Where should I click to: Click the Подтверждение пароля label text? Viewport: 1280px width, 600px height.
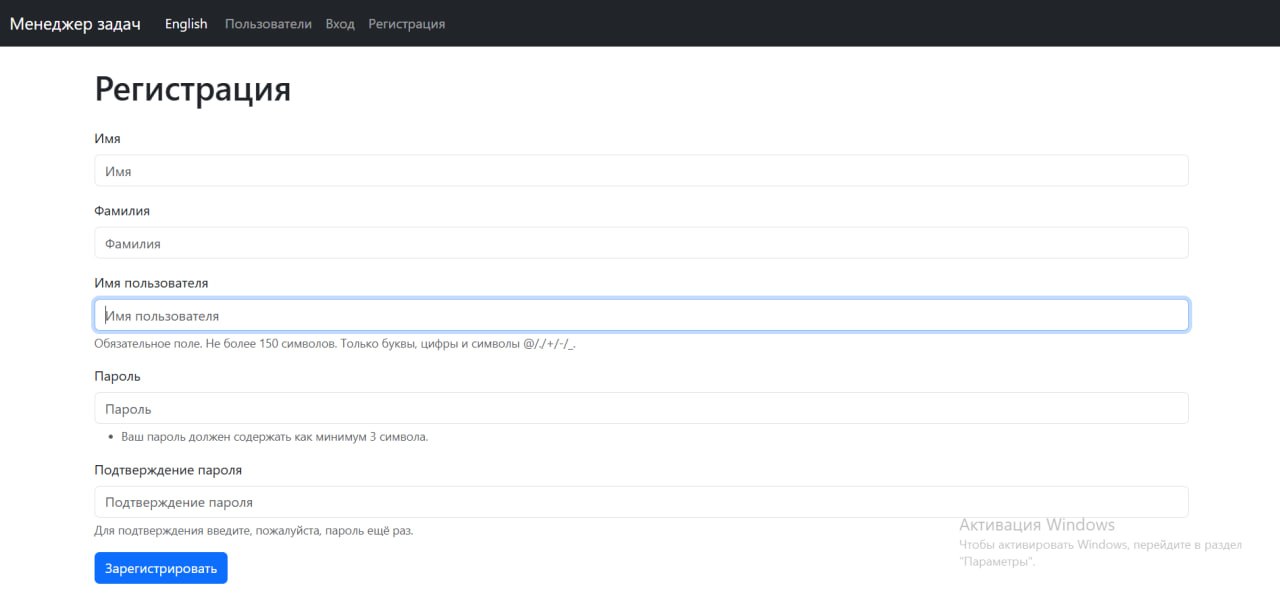tap(168, 469)
